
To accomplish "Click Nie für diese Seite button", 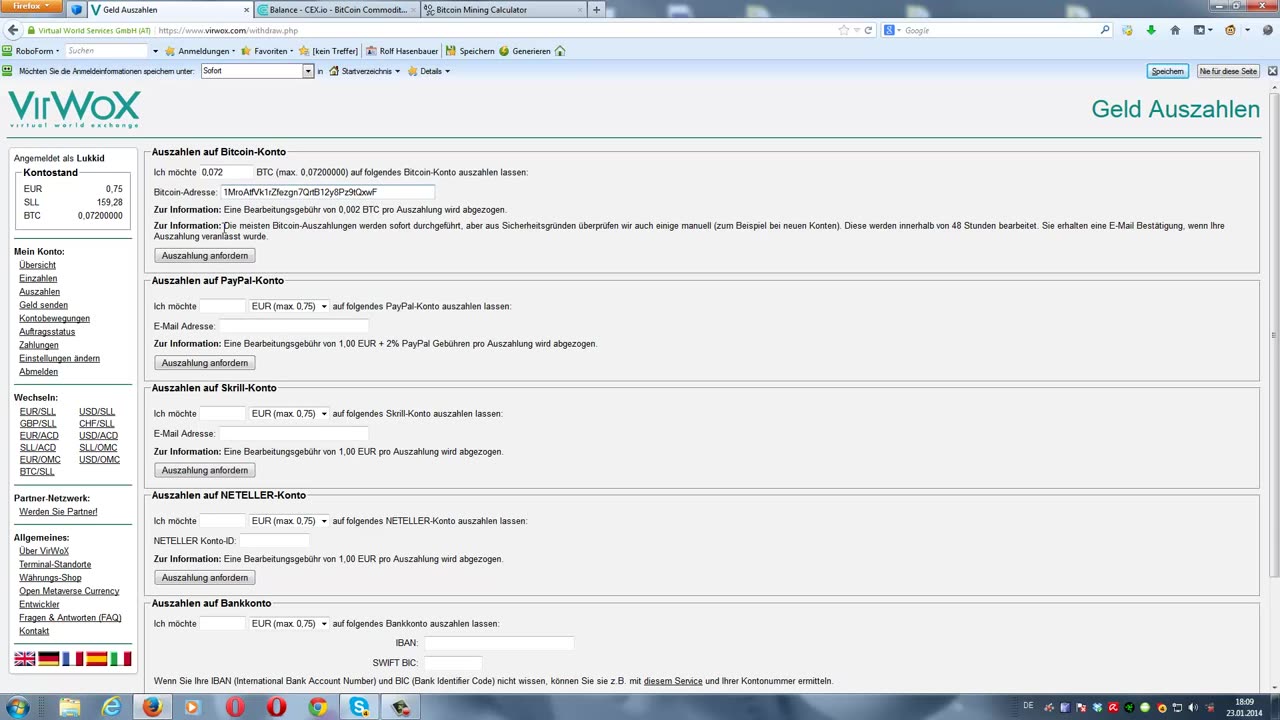I will (1228, 71).
